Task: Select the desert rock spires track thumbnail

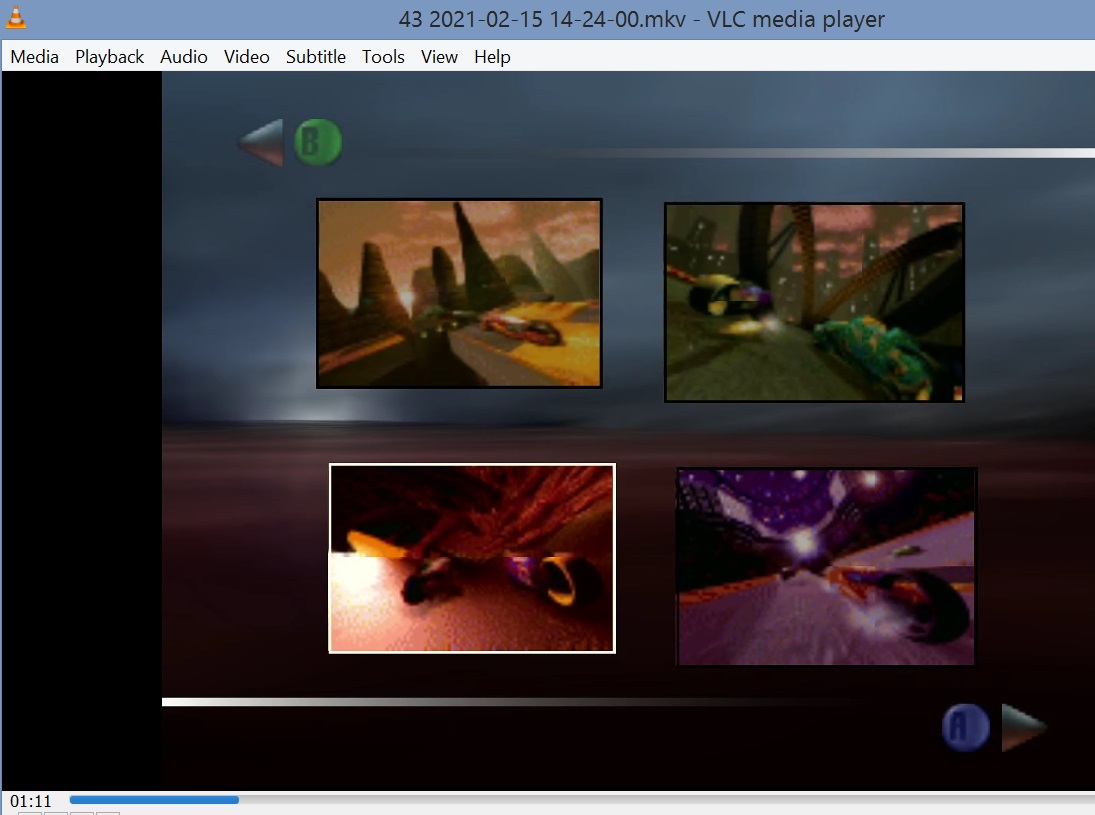Action: (x=459, y=293)
